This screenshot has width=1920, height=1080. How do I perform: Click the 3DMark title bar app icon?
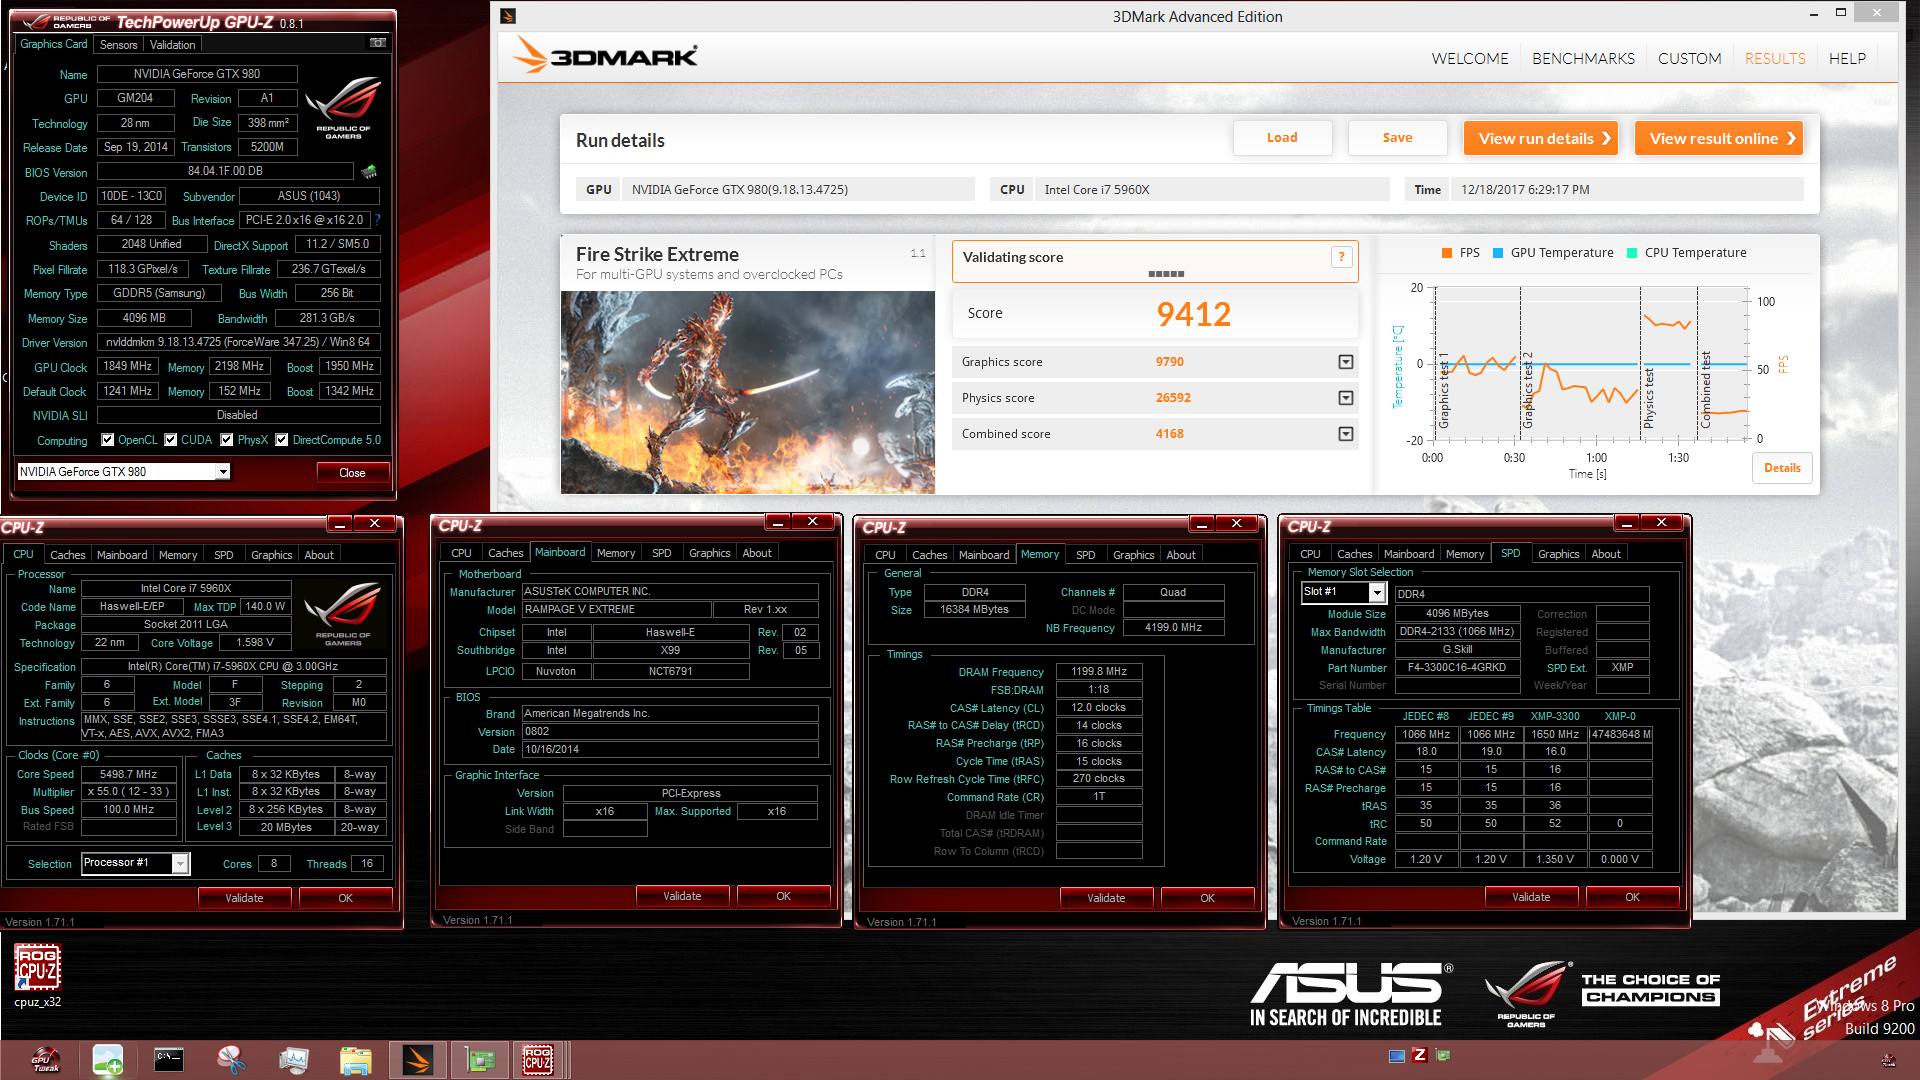tap(508, 16)
